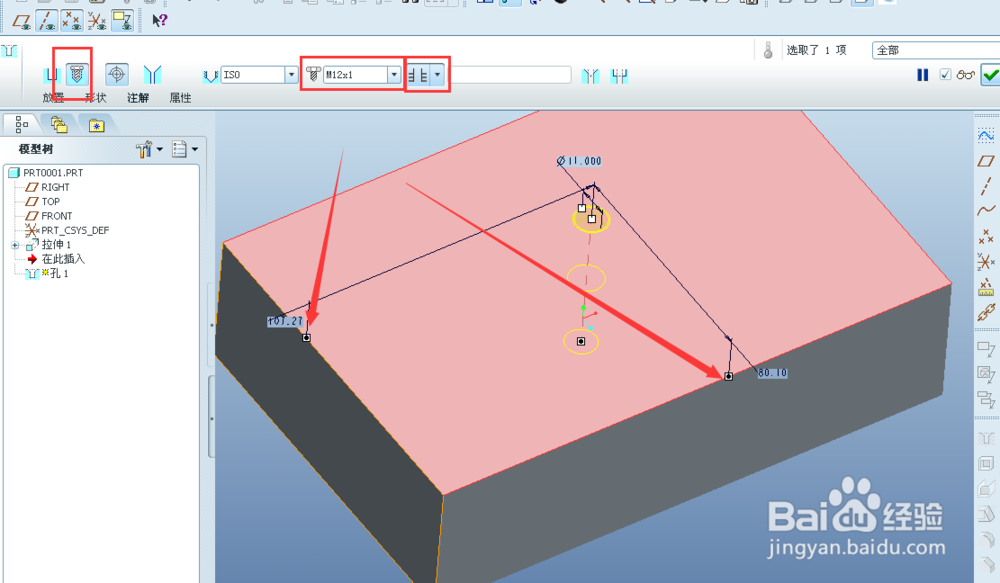Open the ISO thread type dropdown arrow
Viewport: 1000px width, 583px height.
click(291, 75)
